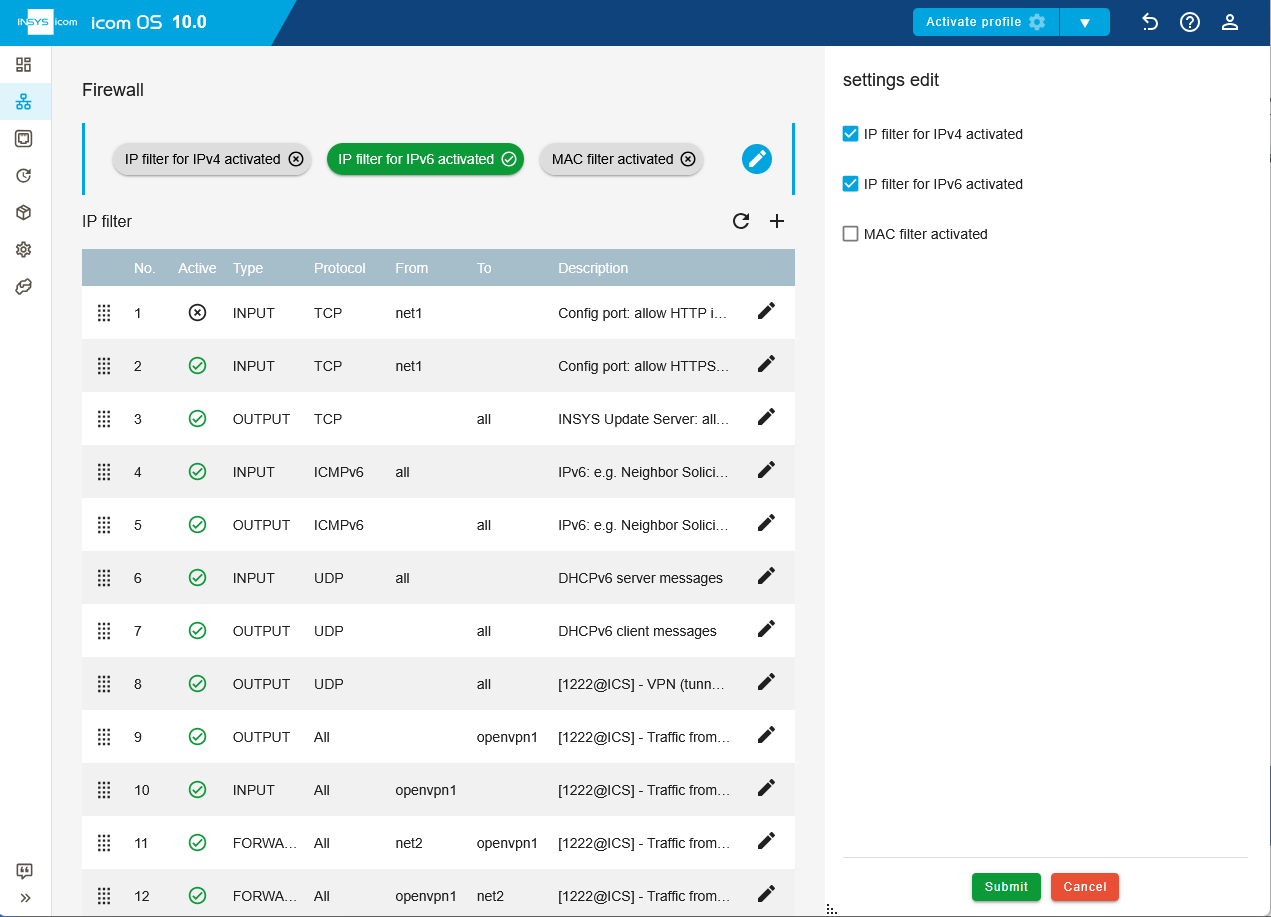1271x917 pixels.
Task: Open the Network sidebar icon
Action: tap(24, 102)
